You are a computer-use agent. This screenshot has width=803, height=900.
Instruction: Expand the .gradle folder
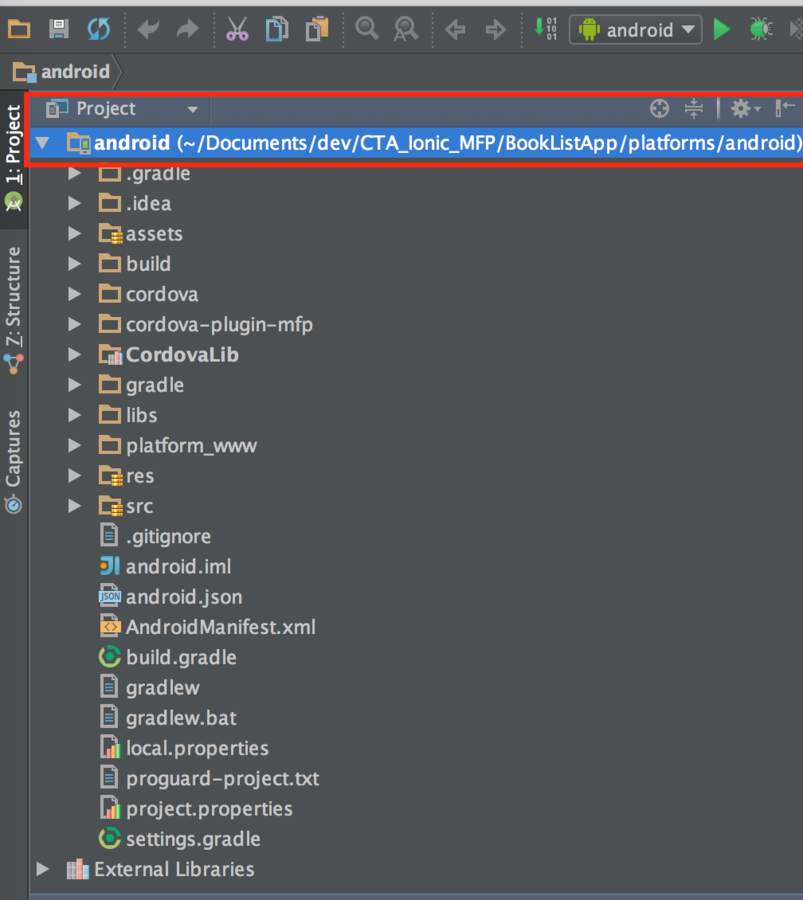point(74,173)
